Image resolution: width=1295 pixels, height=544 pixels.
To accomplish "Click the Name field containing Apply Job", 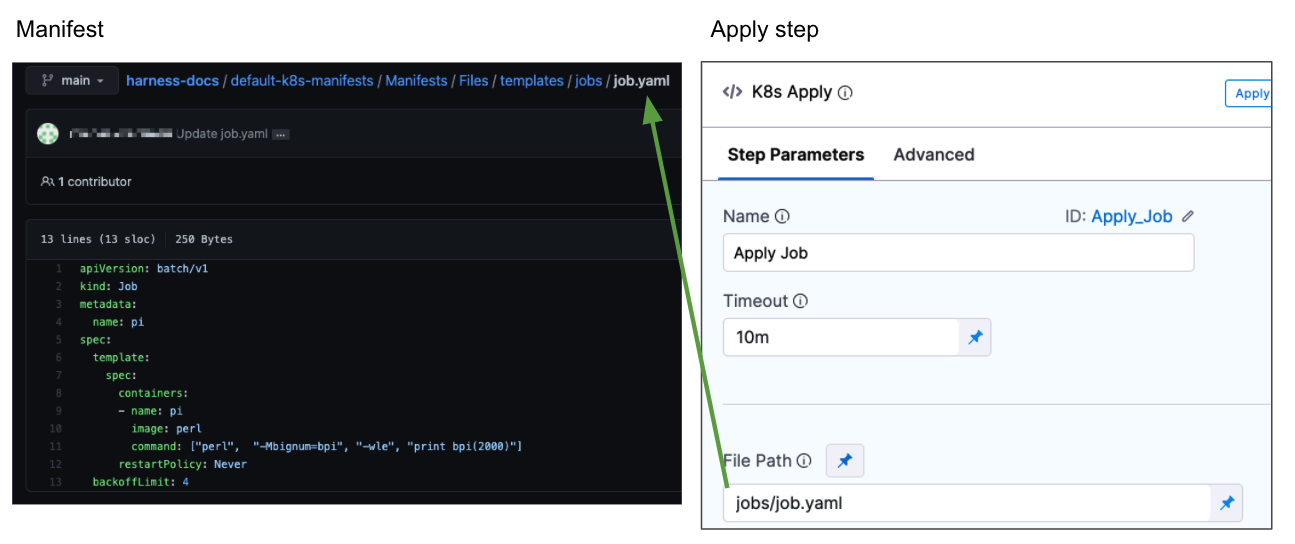I will point(957,253).
